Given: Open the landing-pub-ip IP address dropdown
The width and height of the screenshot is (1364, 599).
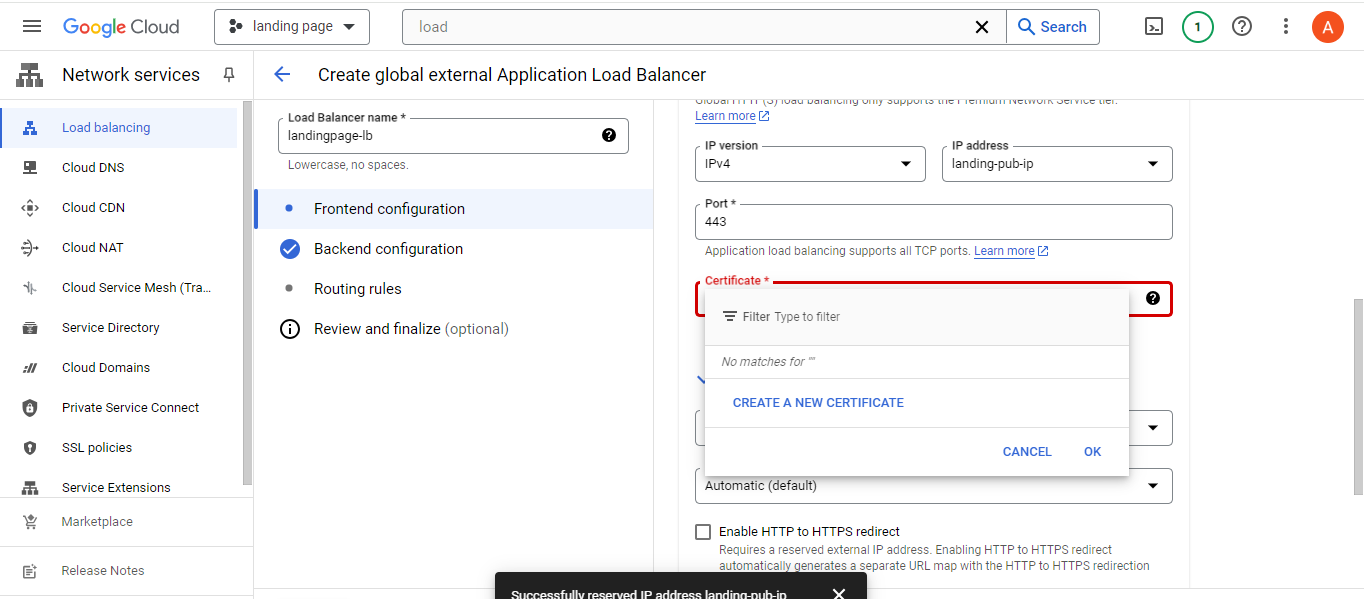Looking at the screenshot, I should (x=1151, y=163).
